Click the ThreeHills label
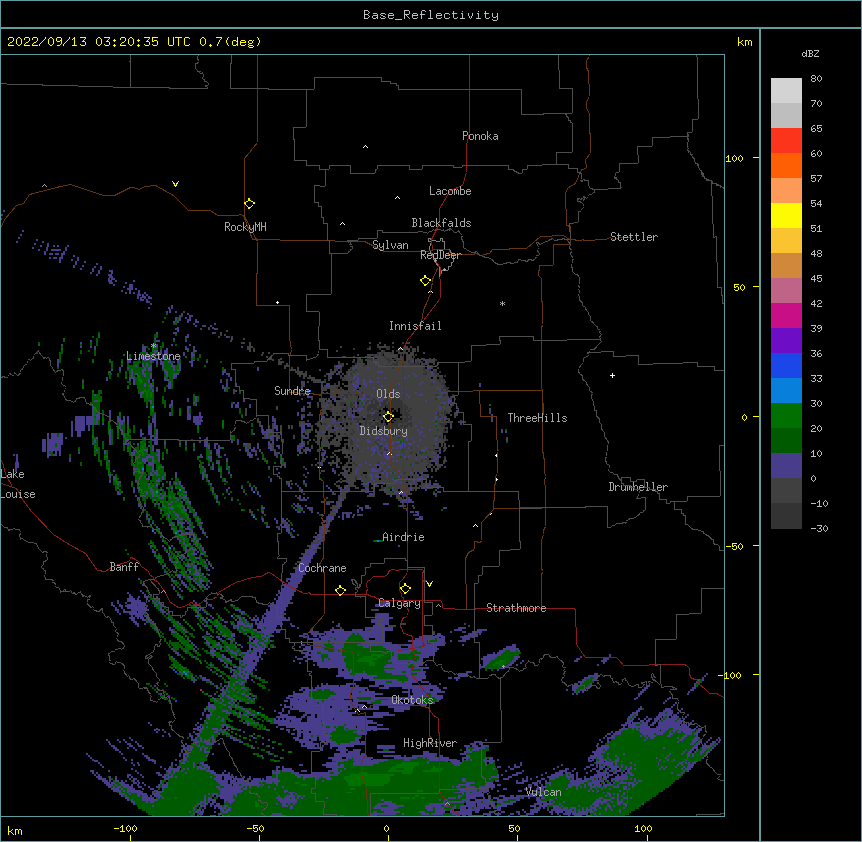The image size is (862, 842). [537, 418]
